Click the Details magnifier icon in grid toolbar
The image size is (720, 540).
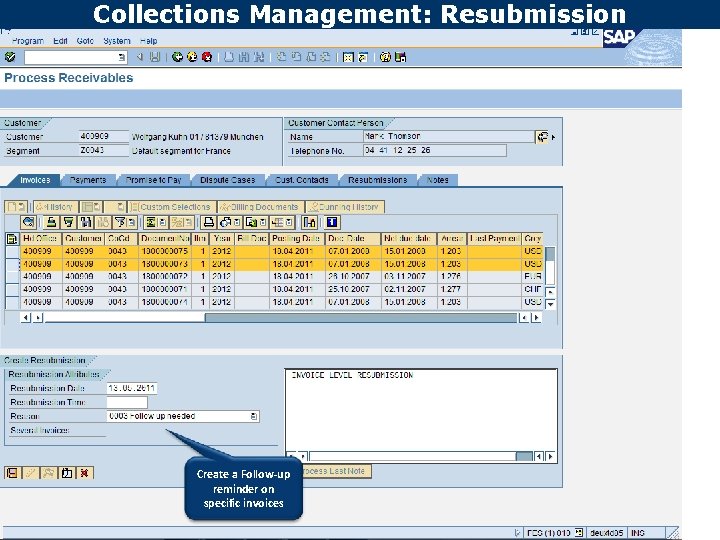[x=28, y=222]
